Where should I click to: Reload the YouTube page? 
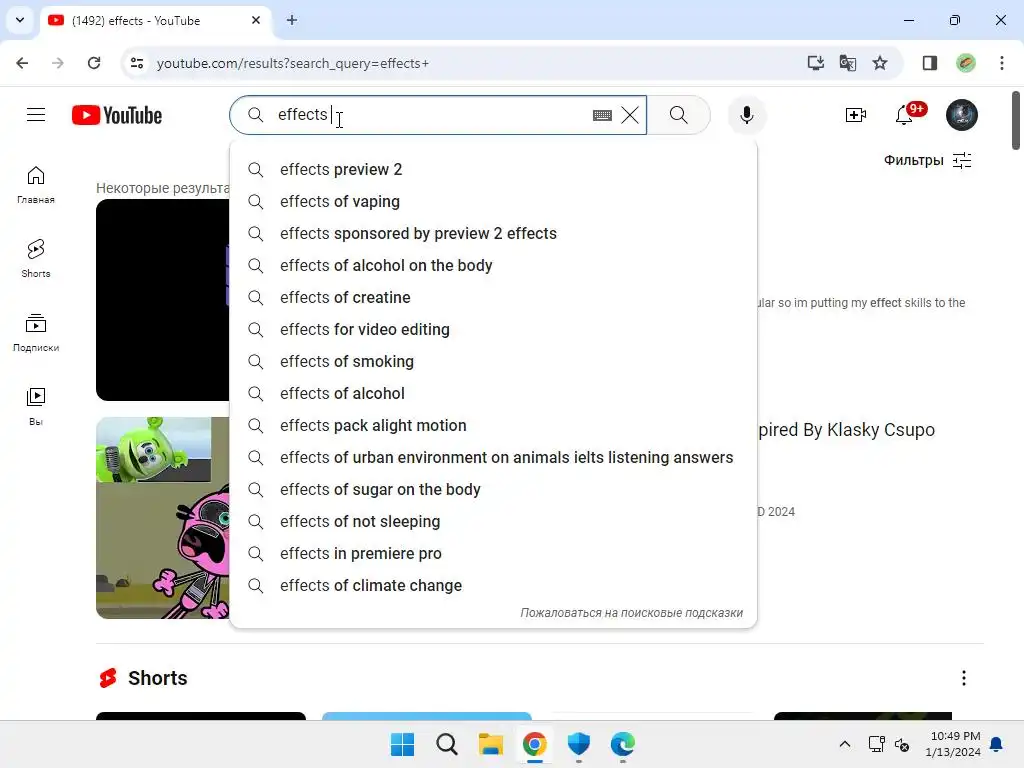click(94, 63)
